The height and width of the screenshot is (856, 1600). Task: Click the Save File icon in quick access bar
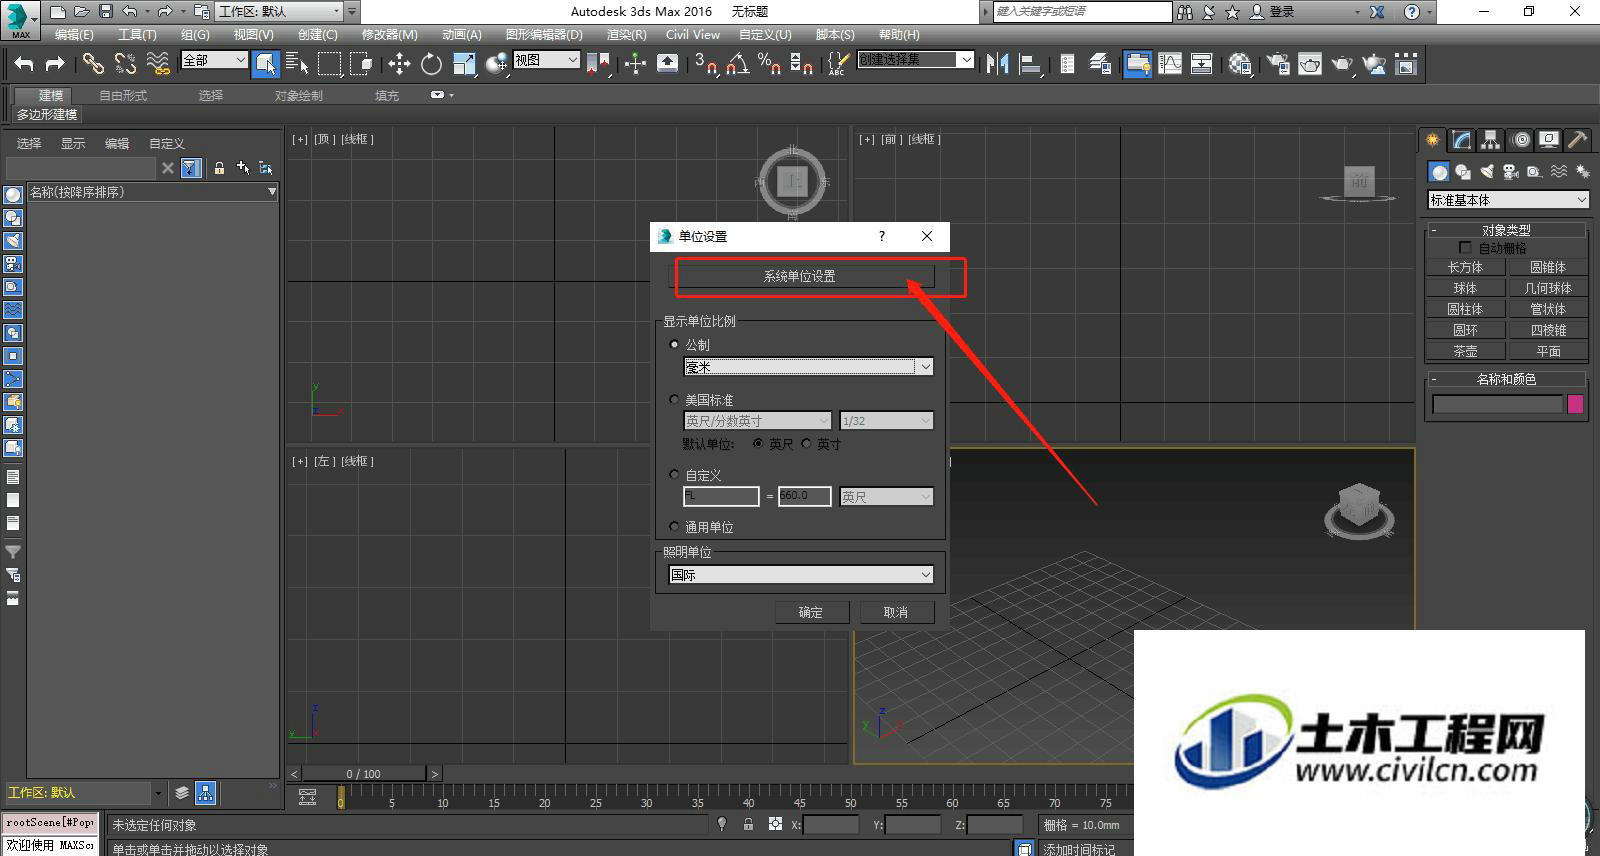[105, 12]
